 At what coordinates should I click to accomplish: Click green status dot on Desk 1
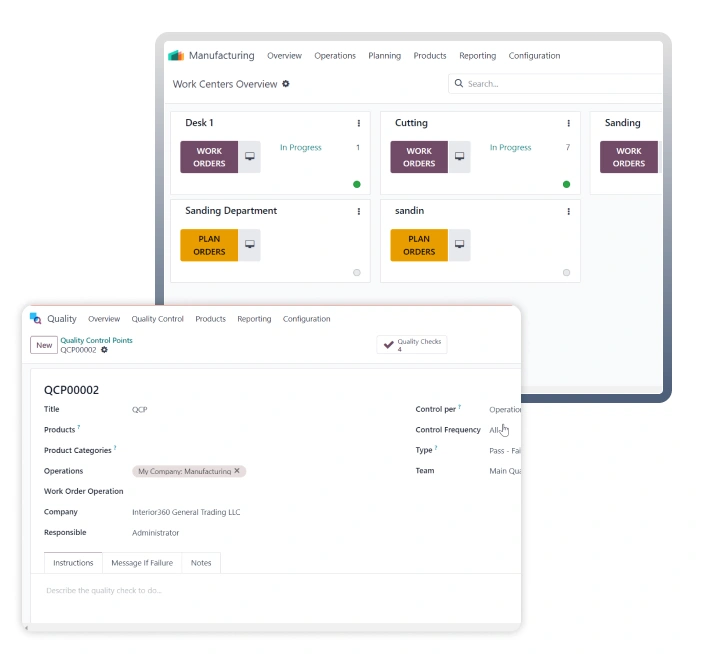pyautogui.click(x=357, y=184)
